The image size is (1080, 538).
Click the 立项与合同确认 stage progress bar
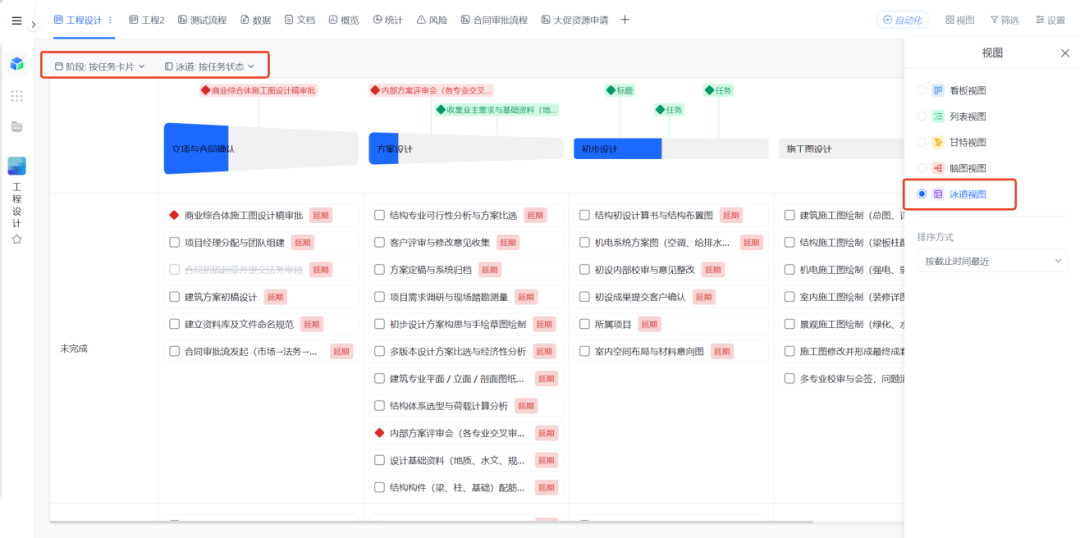[261, 149]
